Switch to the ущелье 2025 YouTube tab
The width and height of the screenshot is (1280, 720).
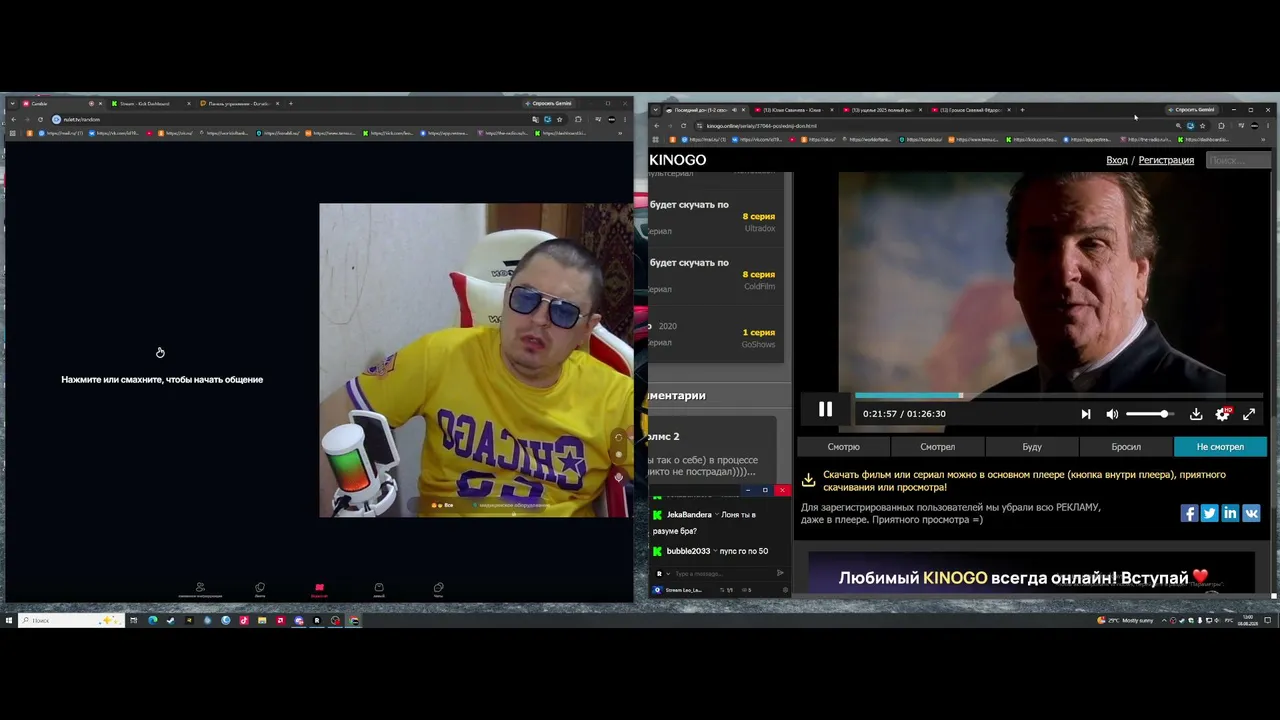point(881,110)
